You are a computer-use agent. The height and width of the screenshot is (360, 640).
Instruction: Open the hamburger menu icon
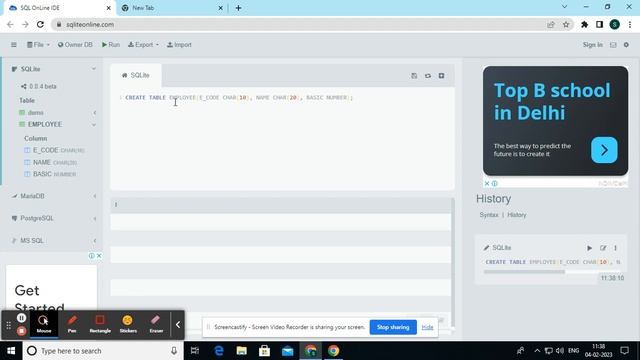pyautogui.click(x=14, y=44)
